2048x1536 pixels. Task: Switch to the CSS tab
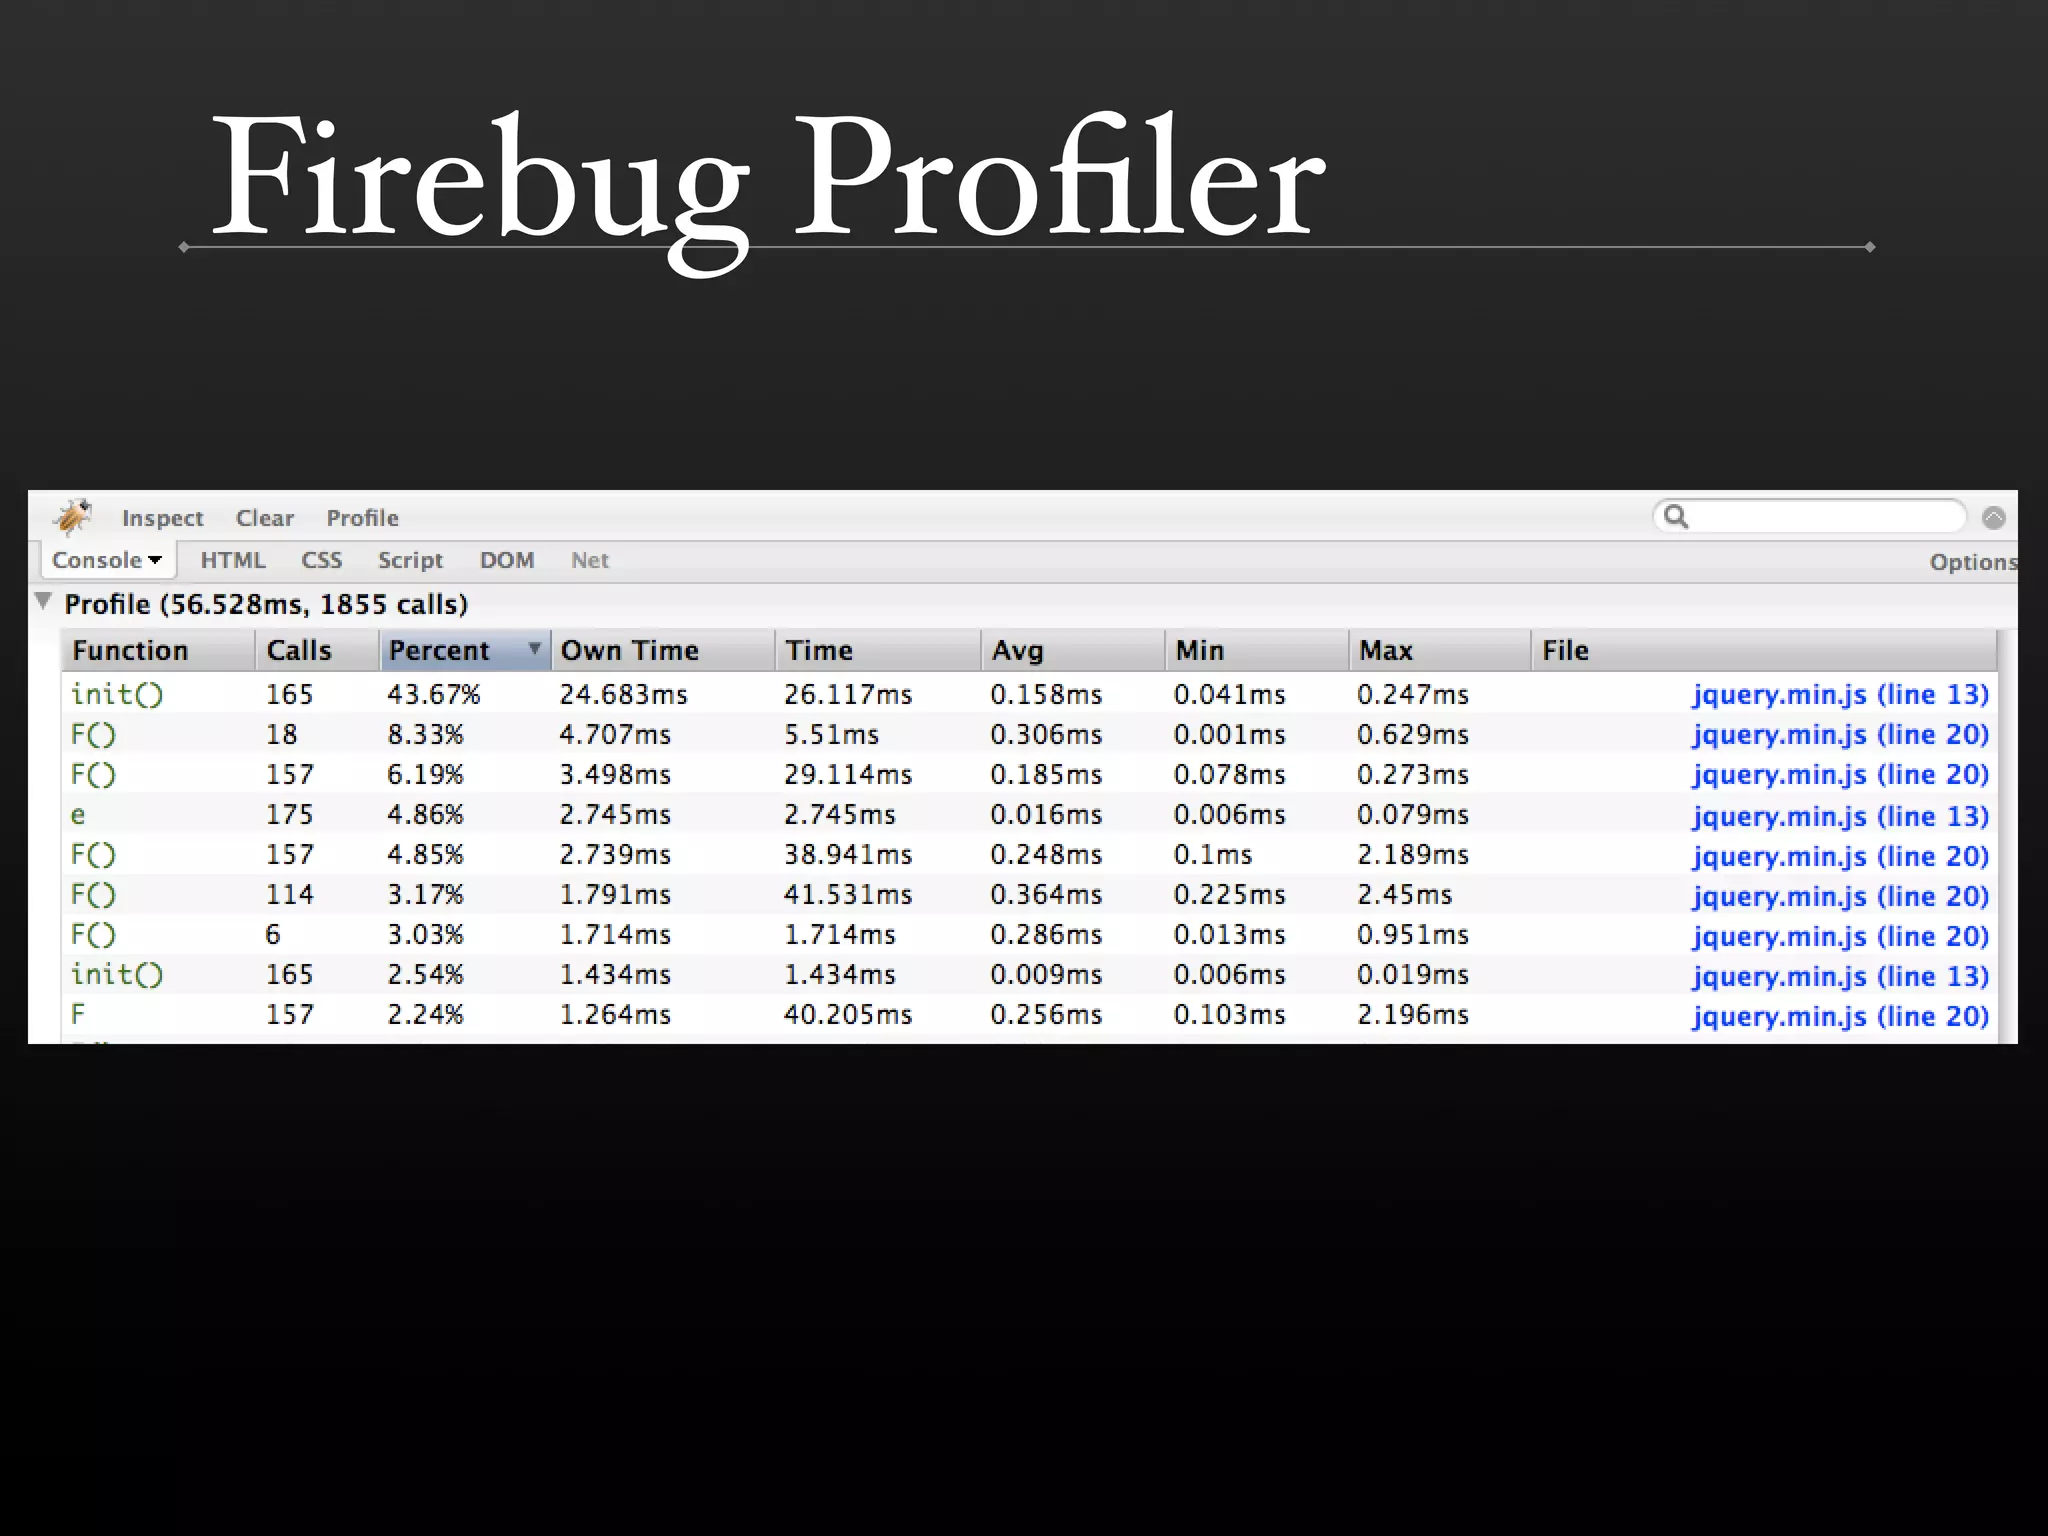321,561
